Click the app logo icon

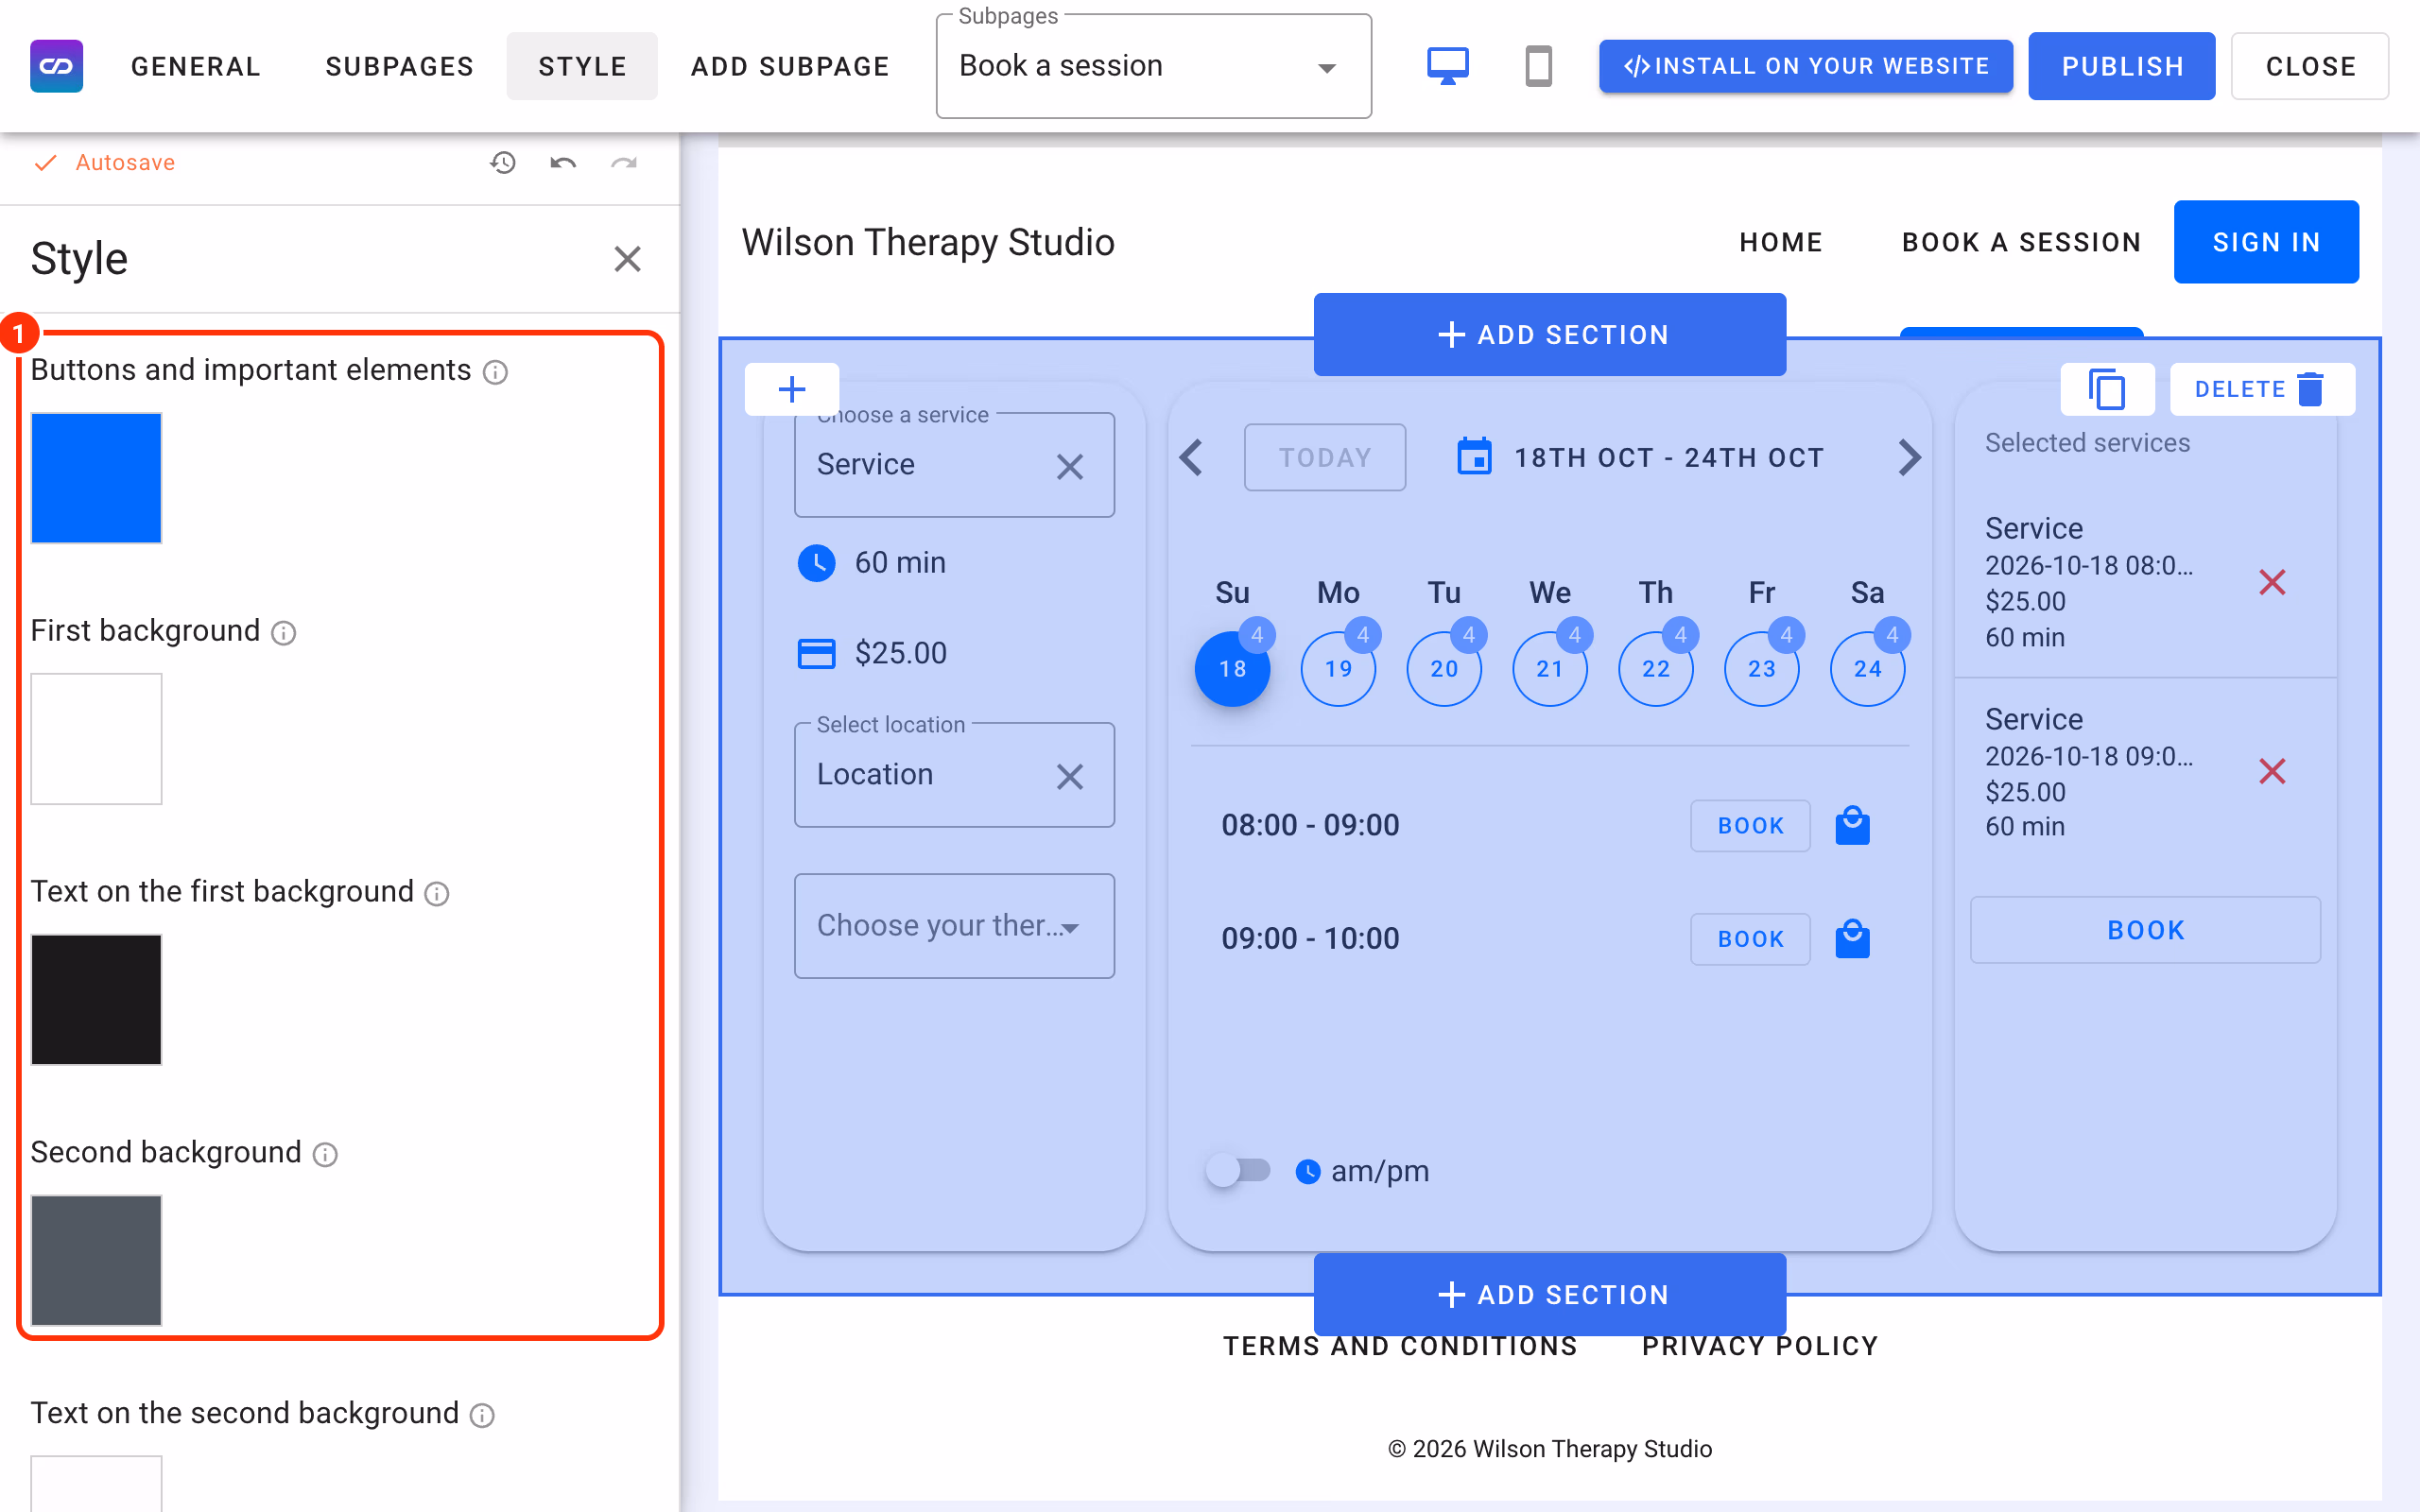tap(56, 66)
